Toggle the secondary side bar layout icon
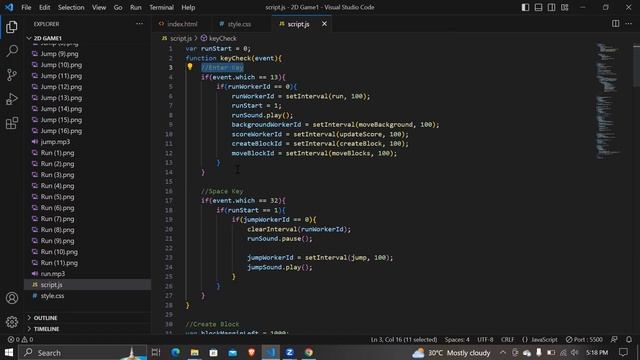The height and width of the screenshot is (360, 640). click(x=551, y=7)
